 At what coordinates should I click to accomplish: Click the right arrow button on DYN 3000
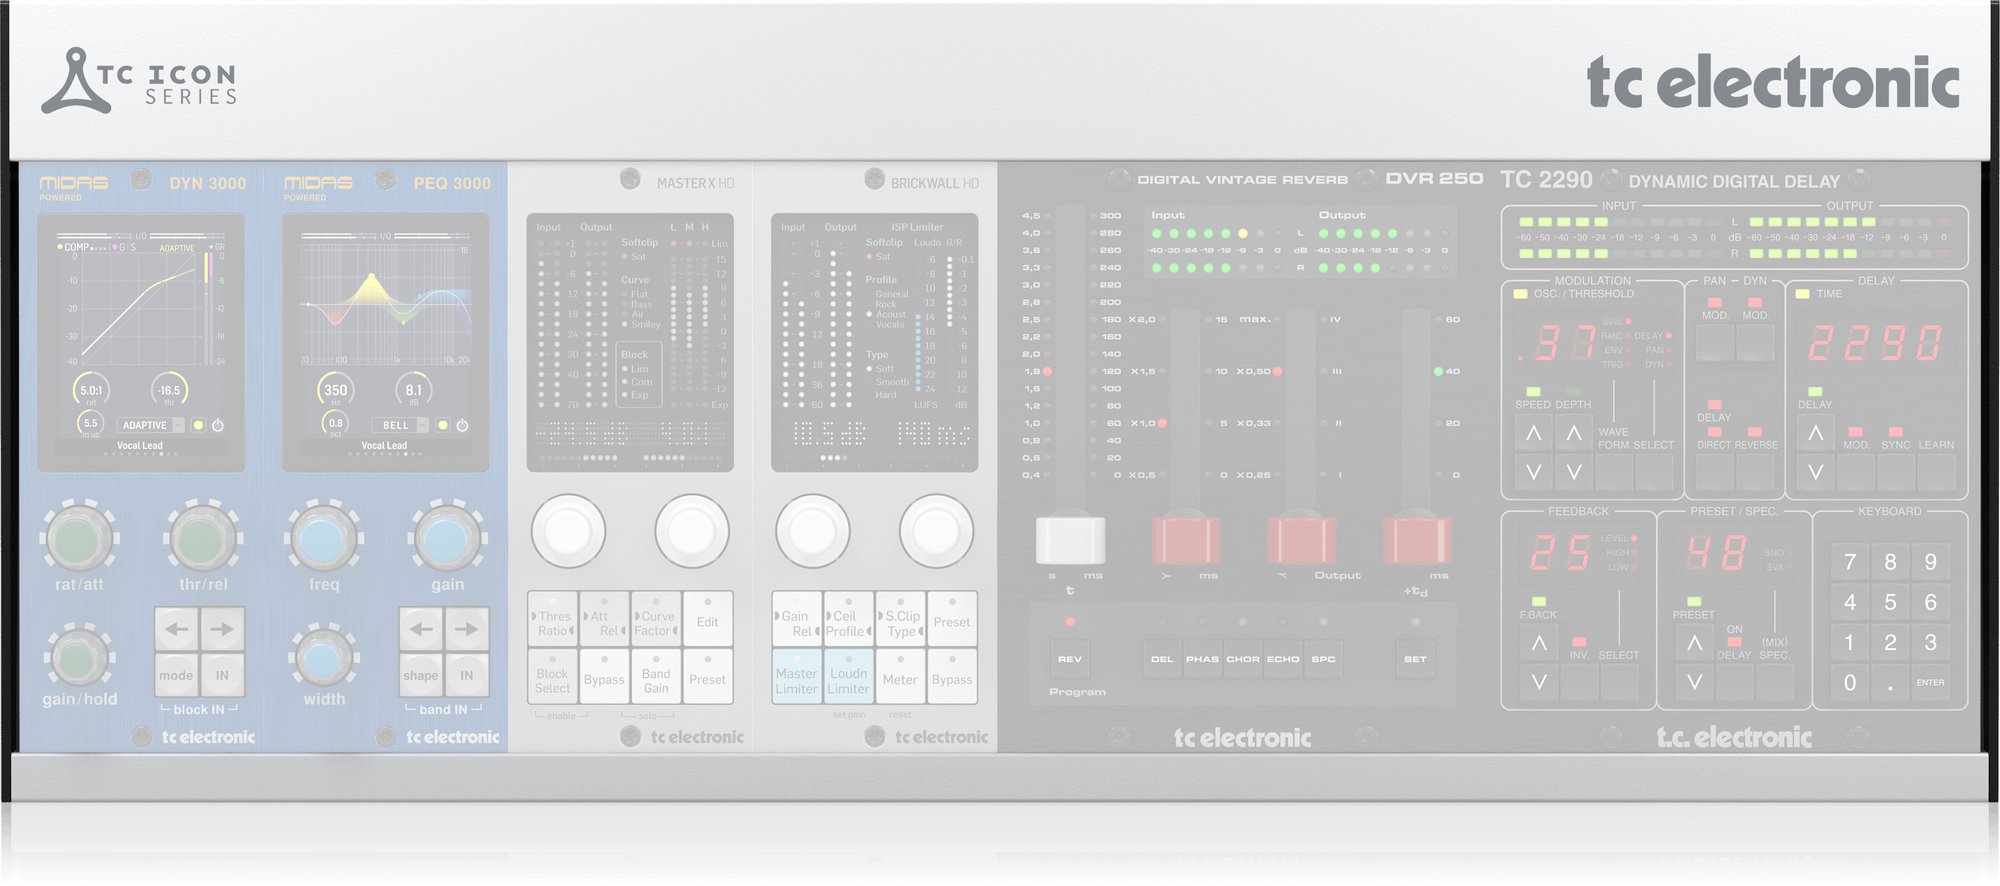[222, 629]
